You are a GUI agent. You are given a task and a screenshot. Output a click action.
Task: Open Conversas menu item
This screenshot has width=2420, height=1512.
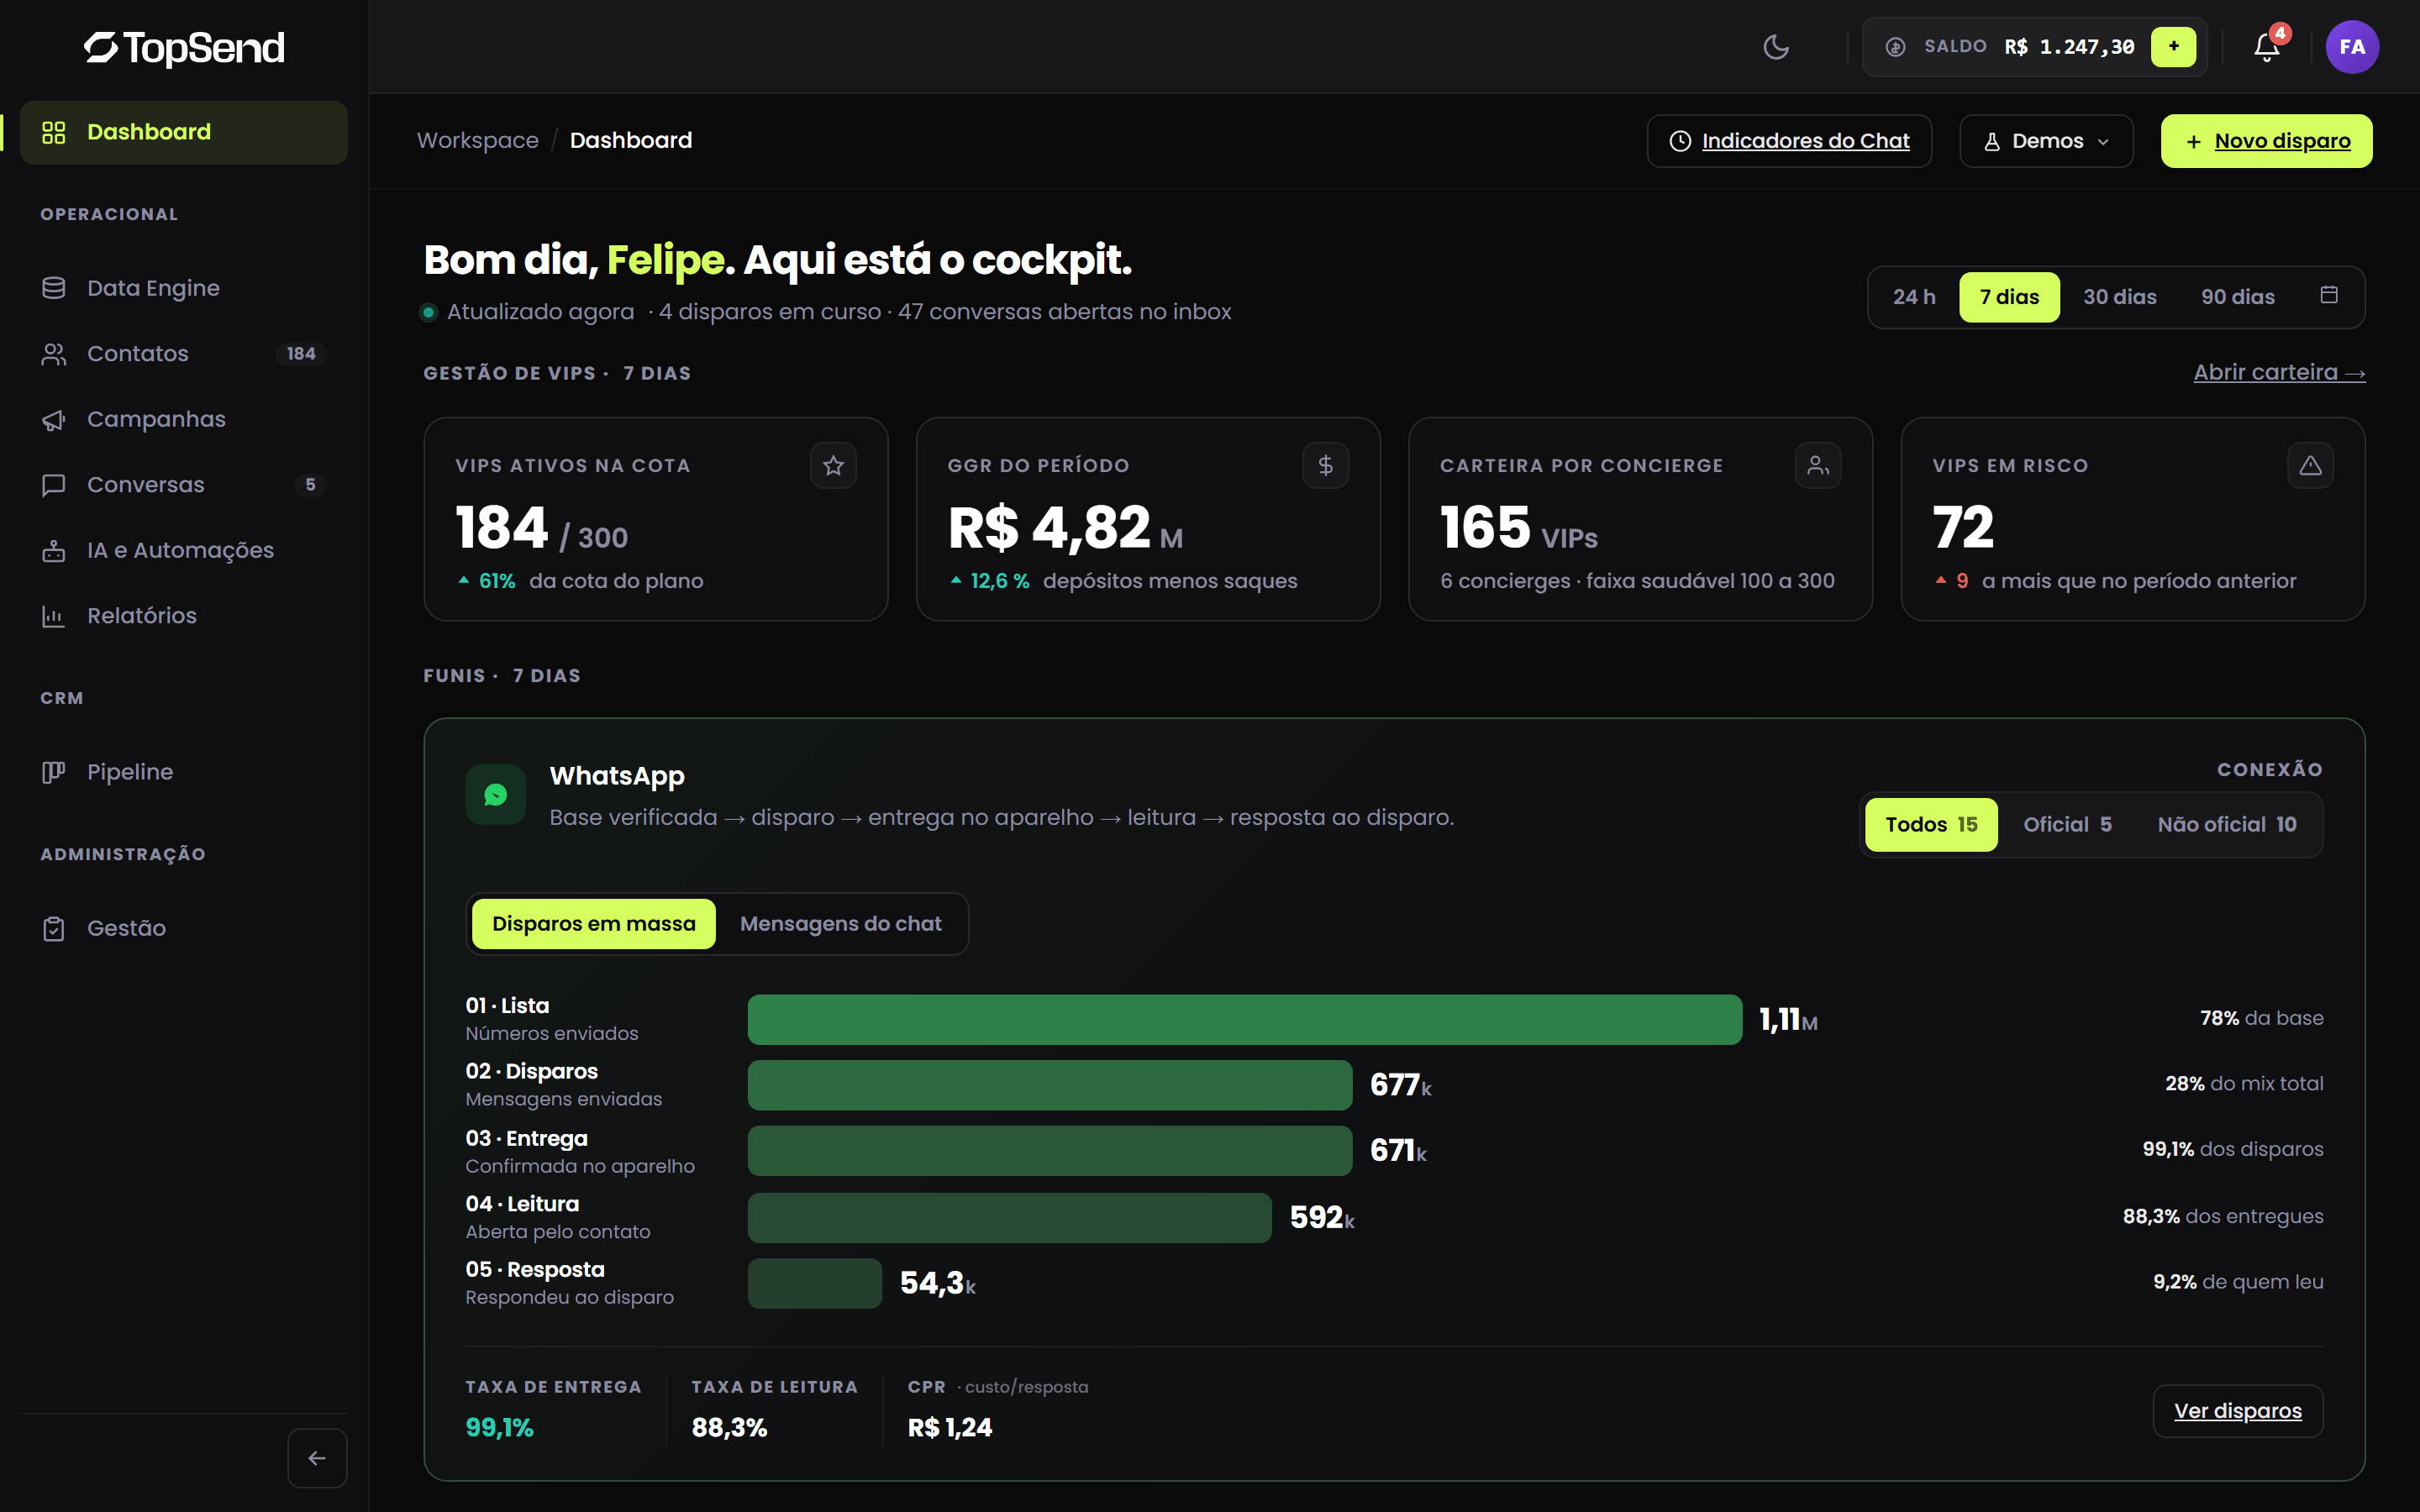tap(184, 485)
